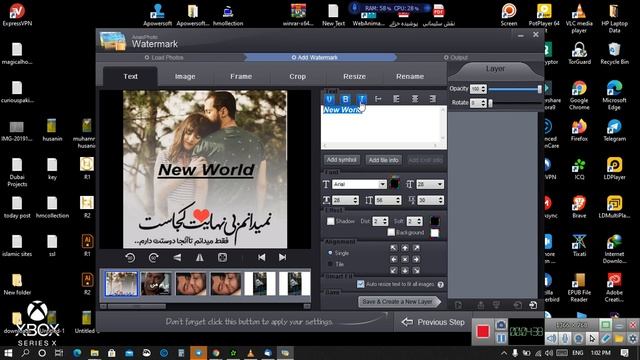Screen dimensions: 640x360
Task: Move watermark to top-center position
Action: 405,248
